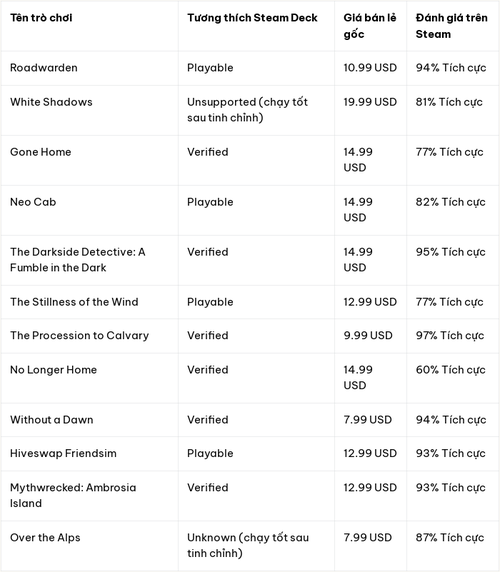Select the 97% Tích cực rating
Viewport: 500px width, 572px height.
450,335
